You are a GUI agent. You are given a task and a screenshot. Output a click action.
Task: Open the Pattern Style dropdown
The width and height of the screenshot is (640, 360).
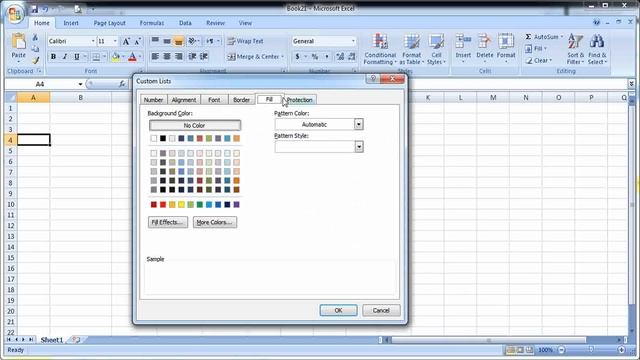(358, 147)
